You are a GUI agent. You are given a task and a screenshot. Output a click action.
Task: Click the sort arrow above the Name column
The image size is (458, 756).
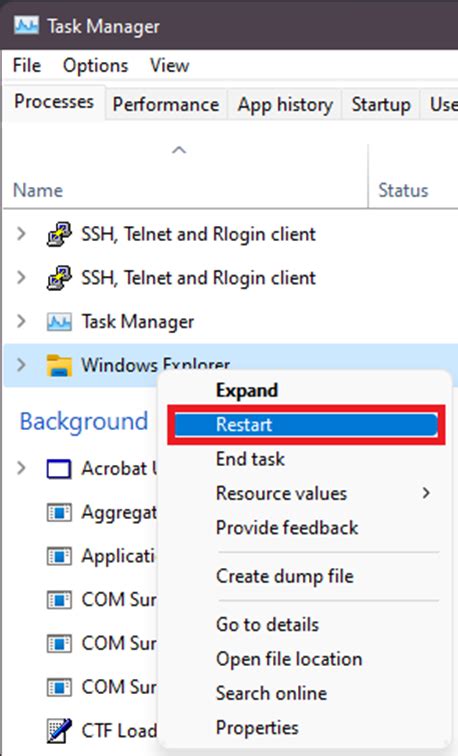point(179,150)
